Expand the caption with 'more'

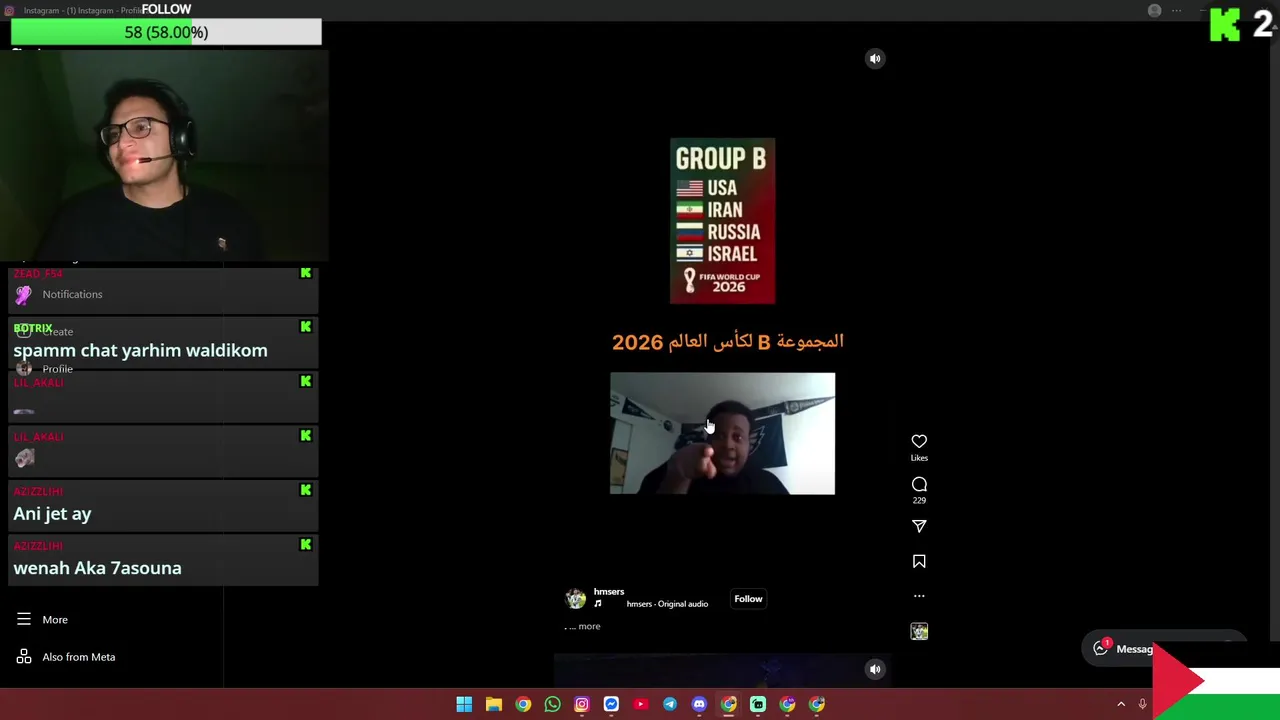(589, 626)
